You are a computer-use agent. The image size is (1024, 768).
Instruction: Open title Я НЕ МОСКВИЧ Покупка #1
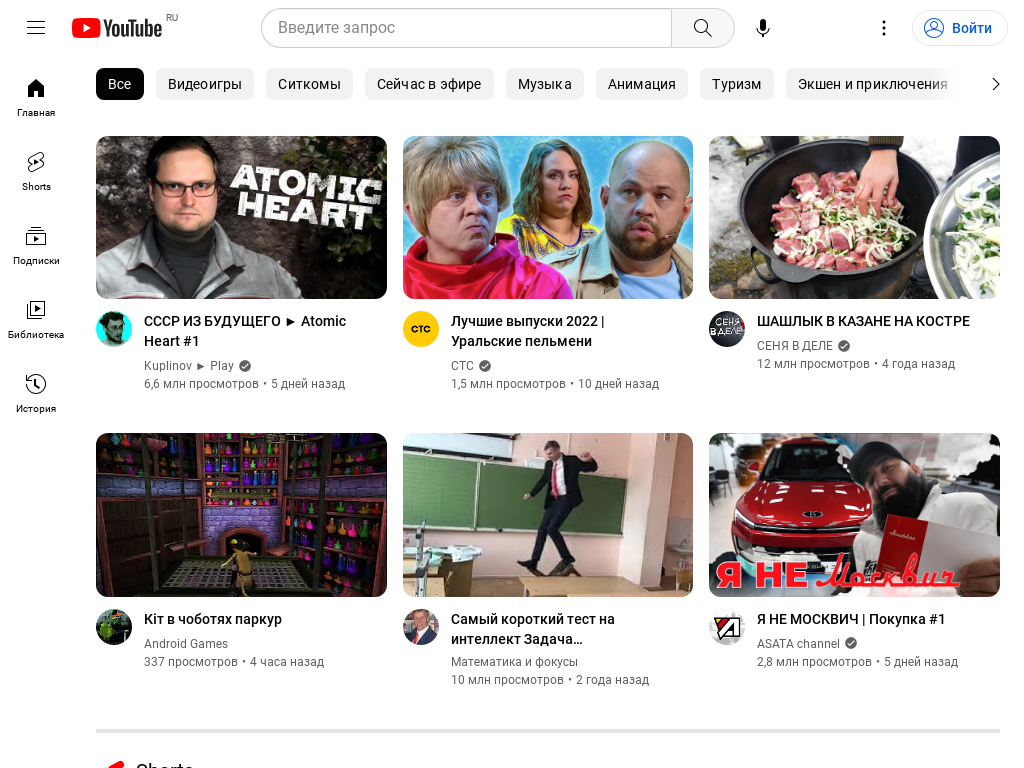(851, 619)
